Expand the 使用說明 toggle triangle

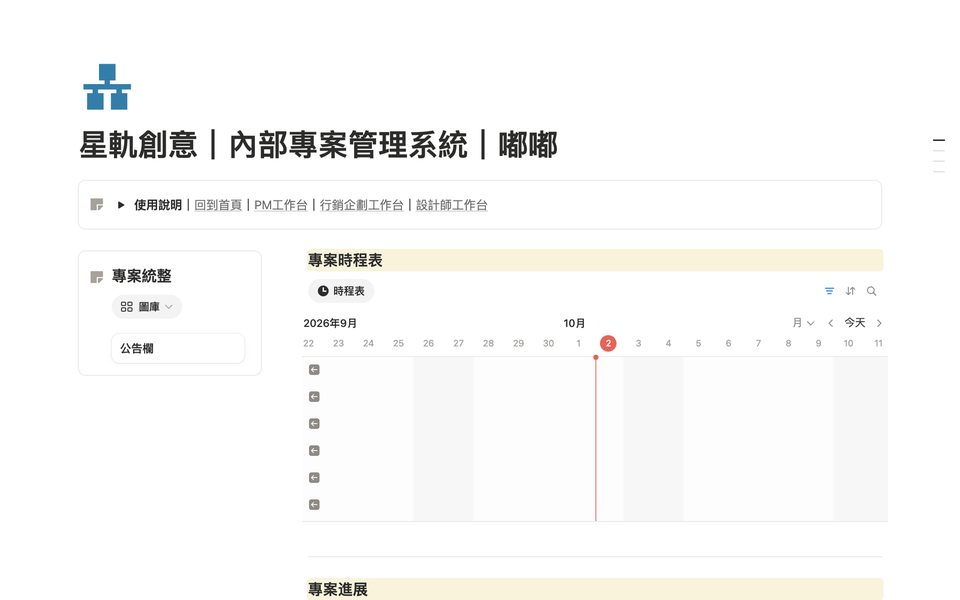(x=121, y=205)
